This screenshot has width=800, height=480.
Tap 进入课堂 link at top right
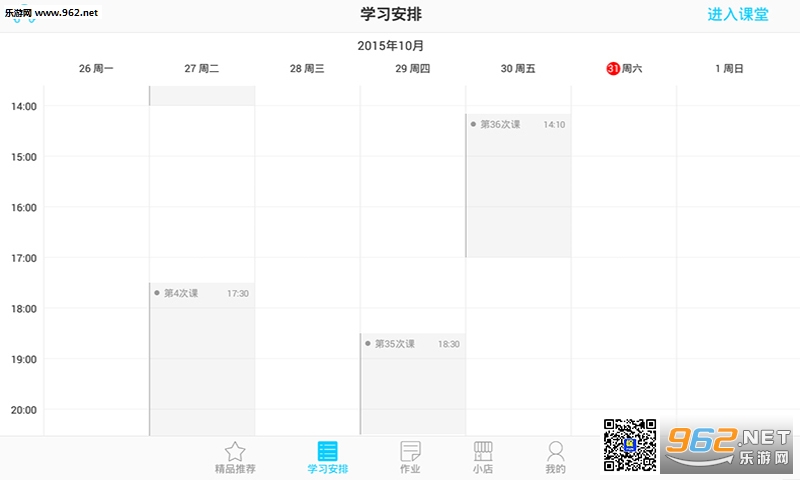point(738,14)
